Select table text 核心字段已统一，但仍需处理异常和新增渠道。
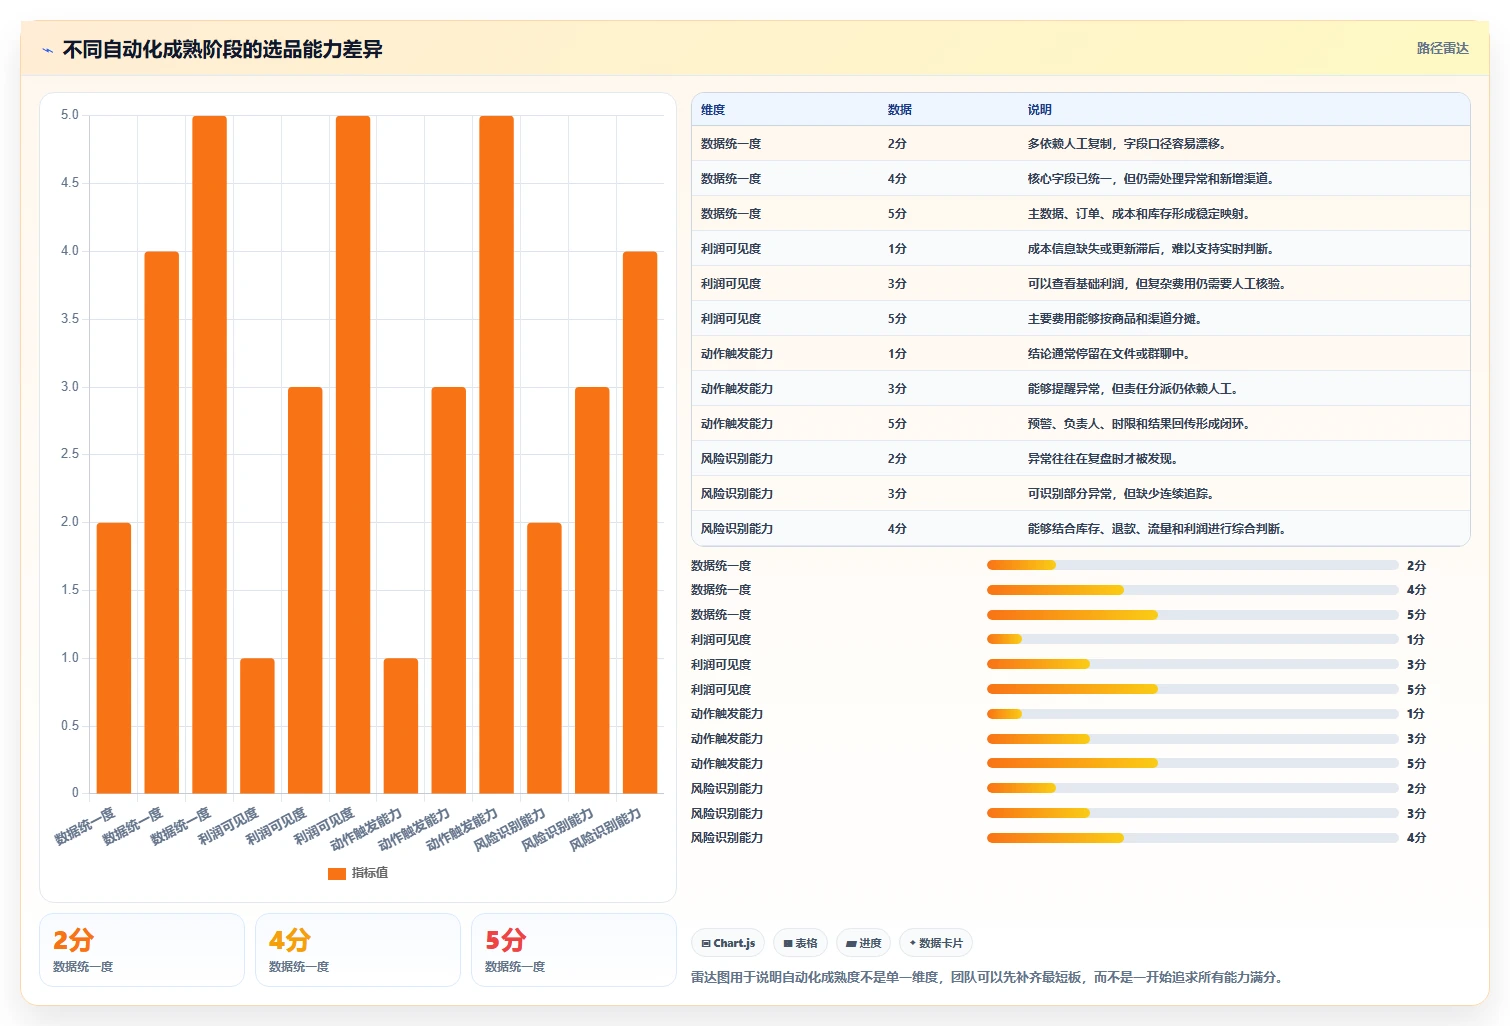 point(1151,179)
